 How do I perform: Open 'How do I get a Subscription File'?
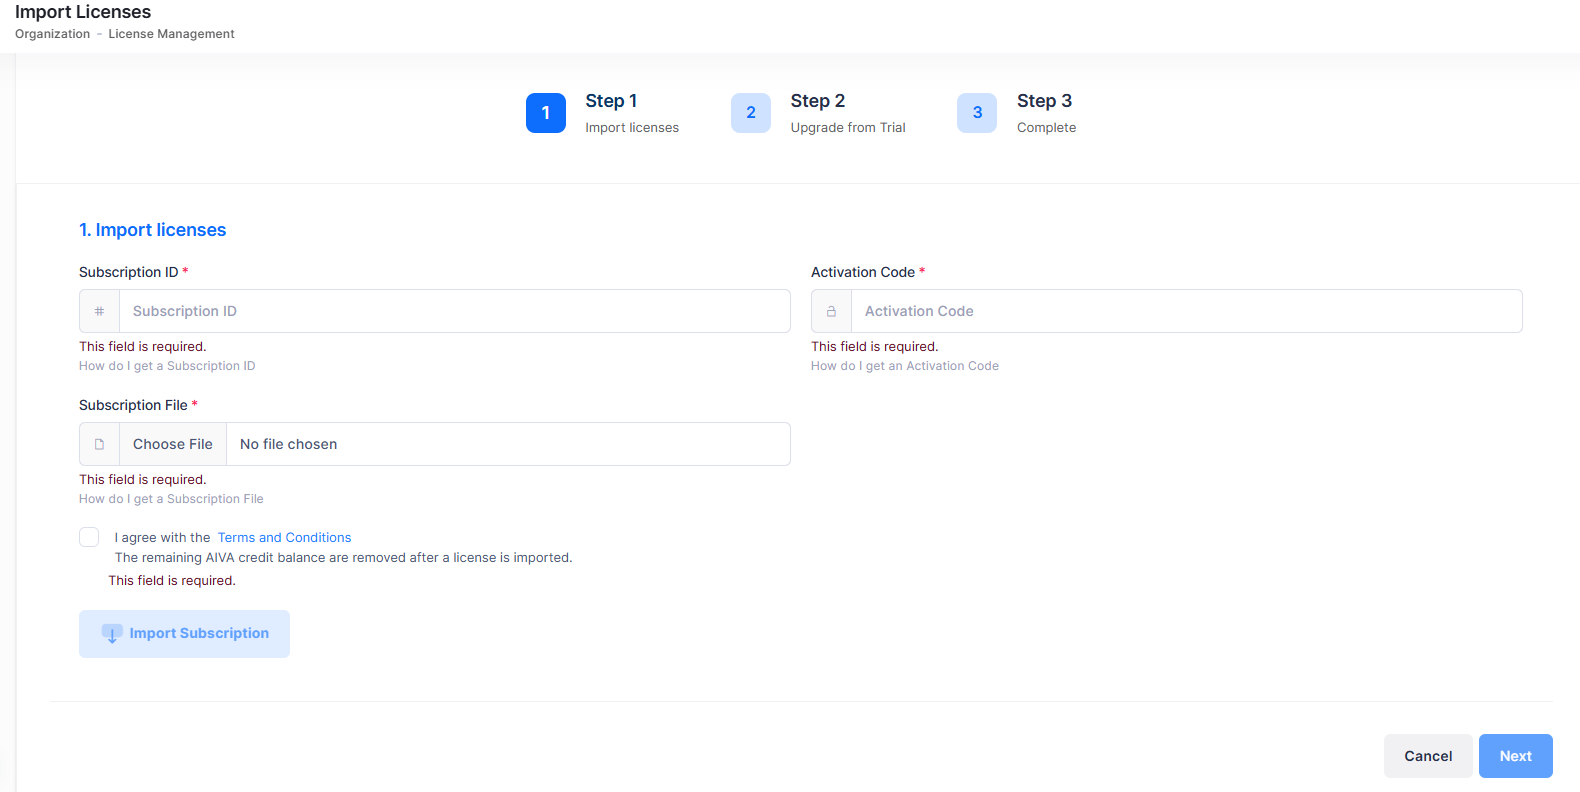(x=171, y=499)
